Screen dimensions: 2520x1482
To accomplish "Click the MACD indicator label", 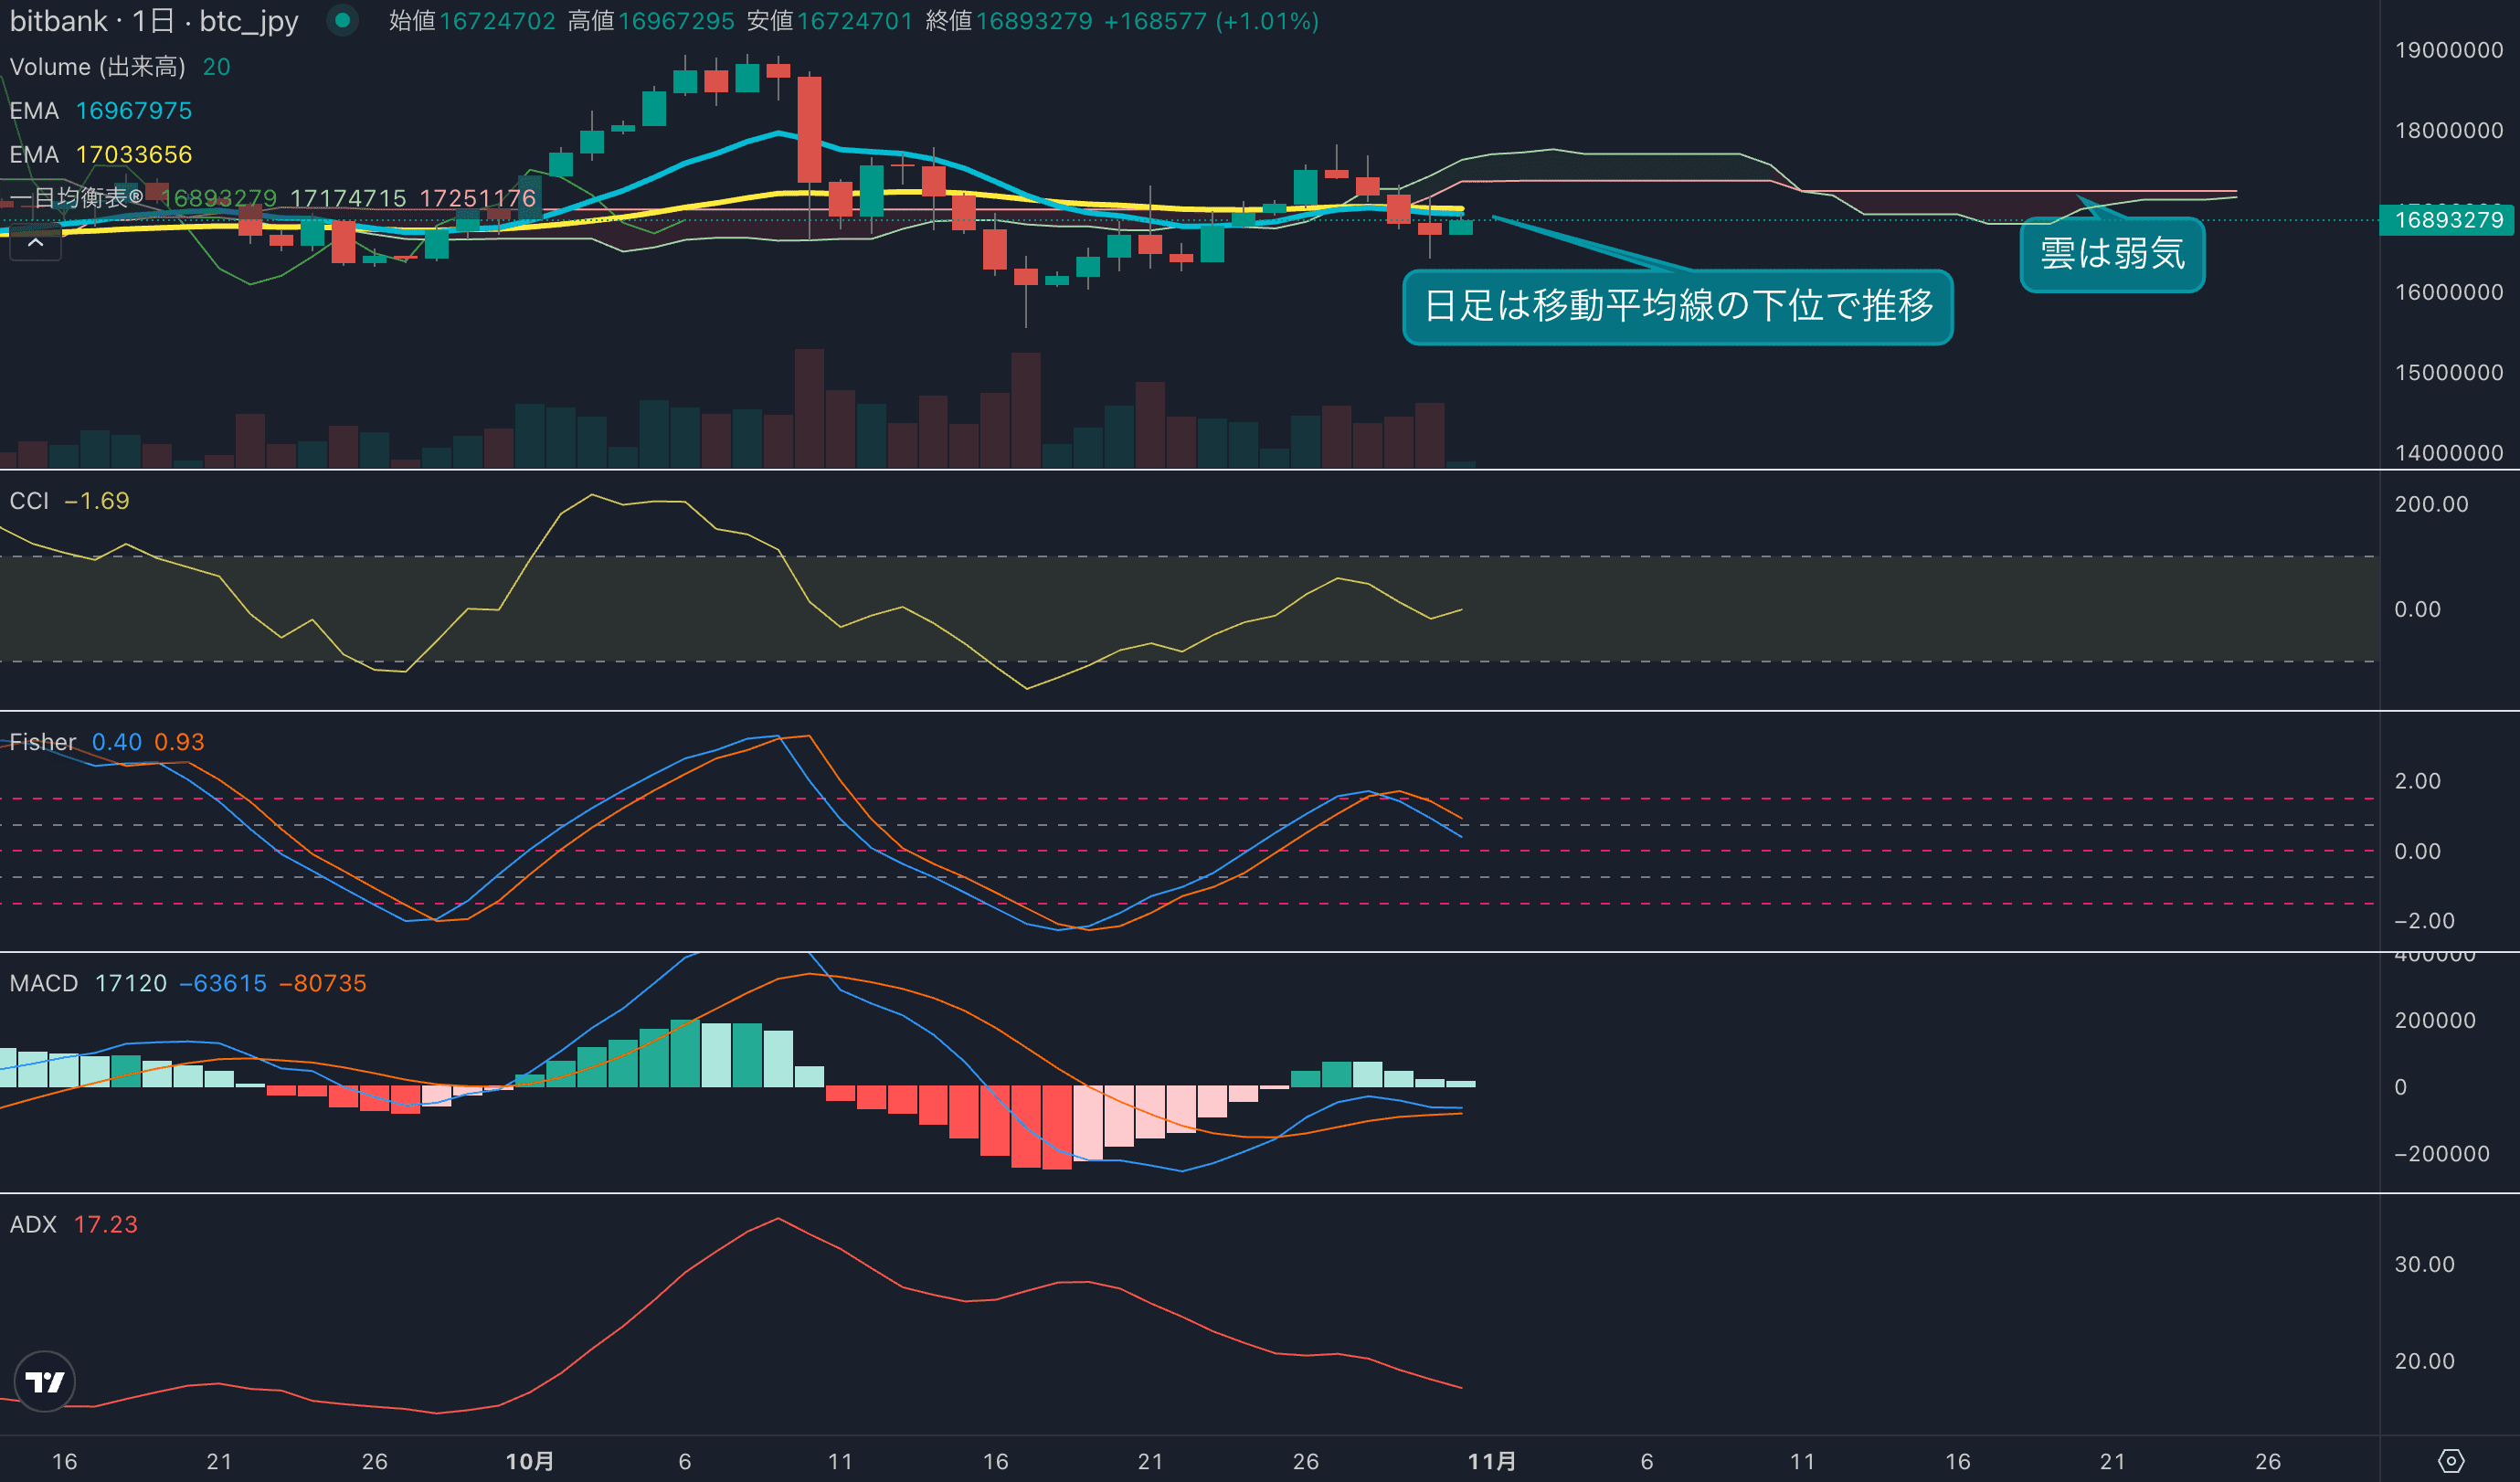I will click(44, 983).
